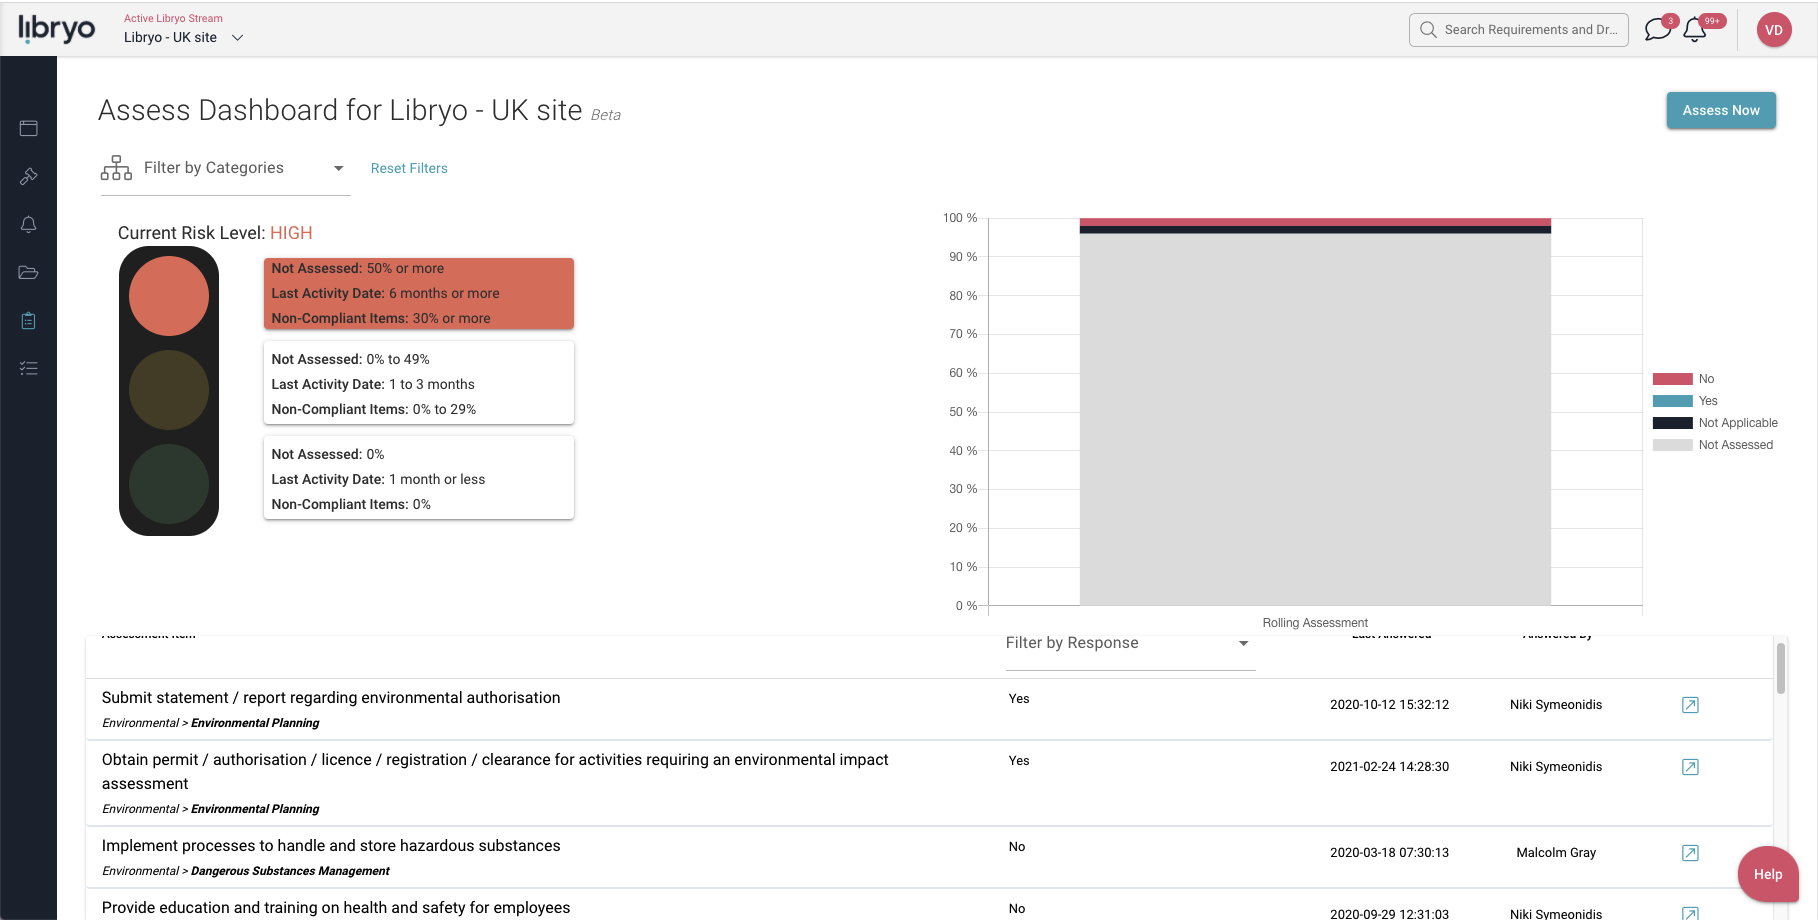Toggle the 'No' legend color swatch
Viewport: 1818px width, 920px height.
tap(1672, 379)
